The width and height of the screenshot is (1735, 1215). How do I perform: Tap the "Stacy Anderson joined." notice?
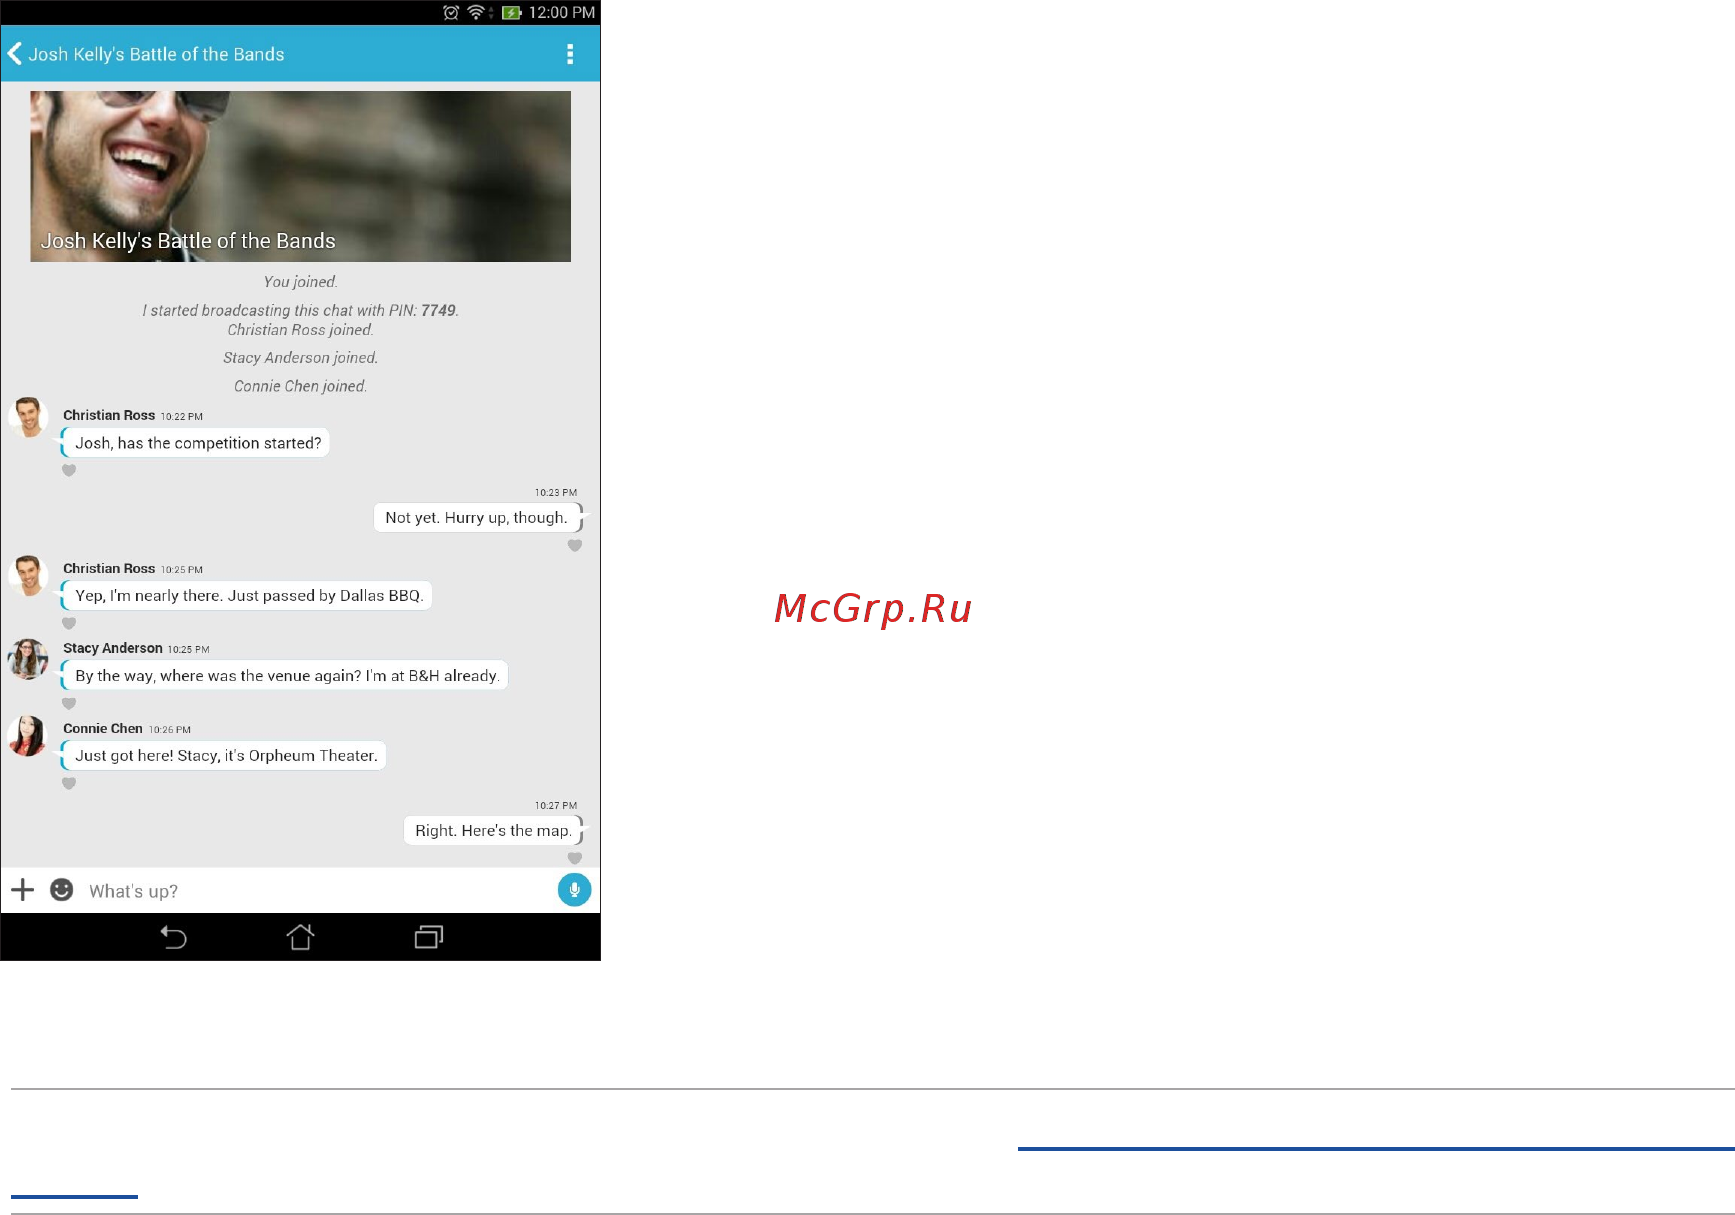[x=300, y=358]
